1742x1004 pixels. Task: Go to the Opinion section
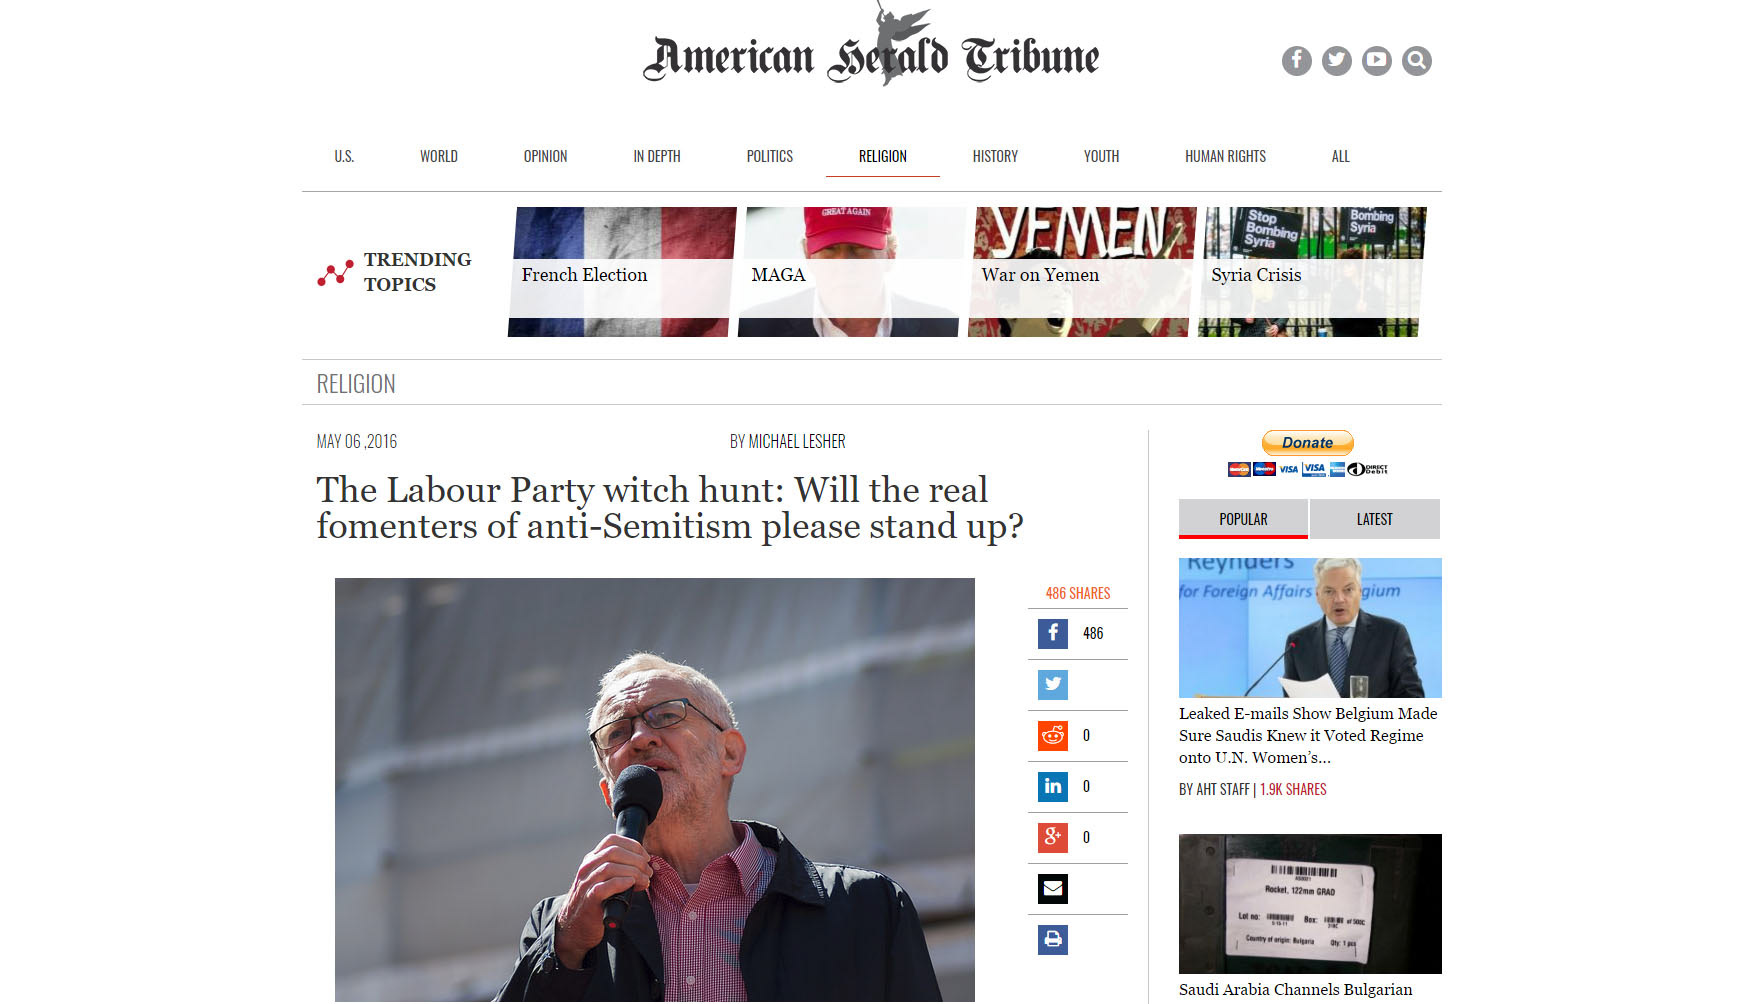coord(545,156)
